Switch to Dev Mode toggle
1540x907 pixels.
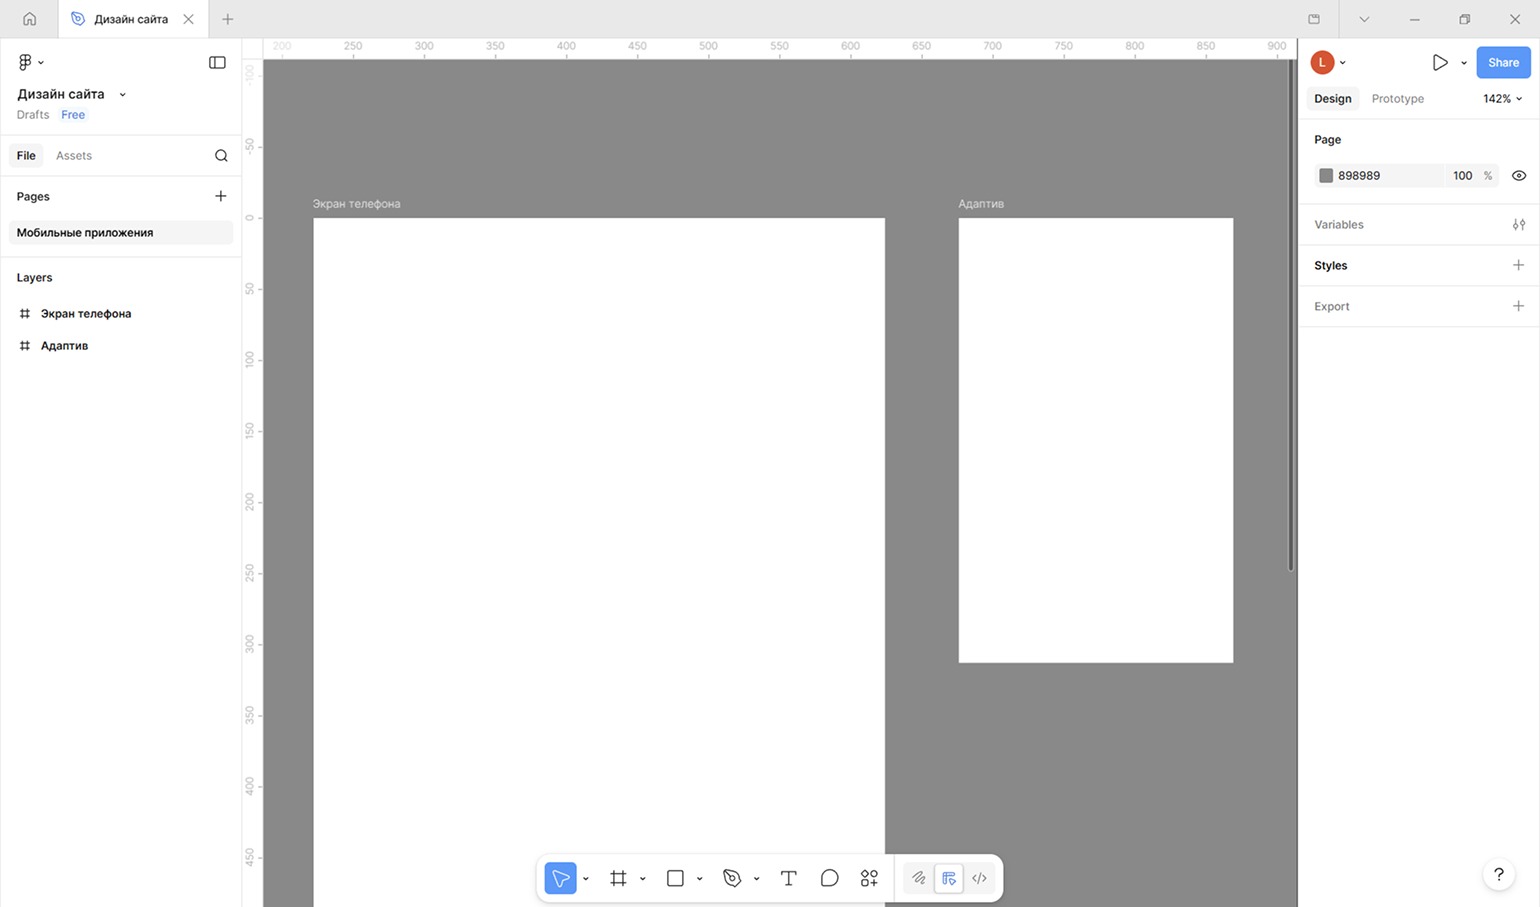tap(979, 878)
